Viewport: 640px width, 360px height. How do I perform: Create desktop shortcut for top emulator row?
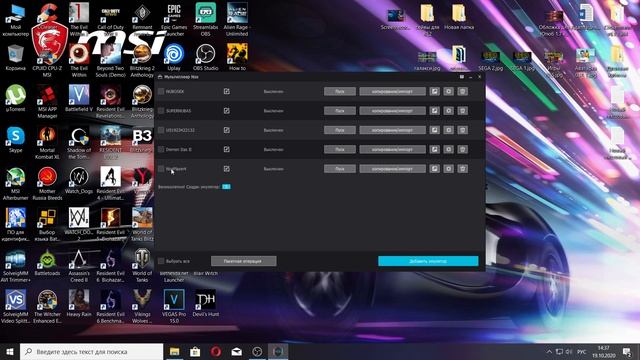point(434,91)
